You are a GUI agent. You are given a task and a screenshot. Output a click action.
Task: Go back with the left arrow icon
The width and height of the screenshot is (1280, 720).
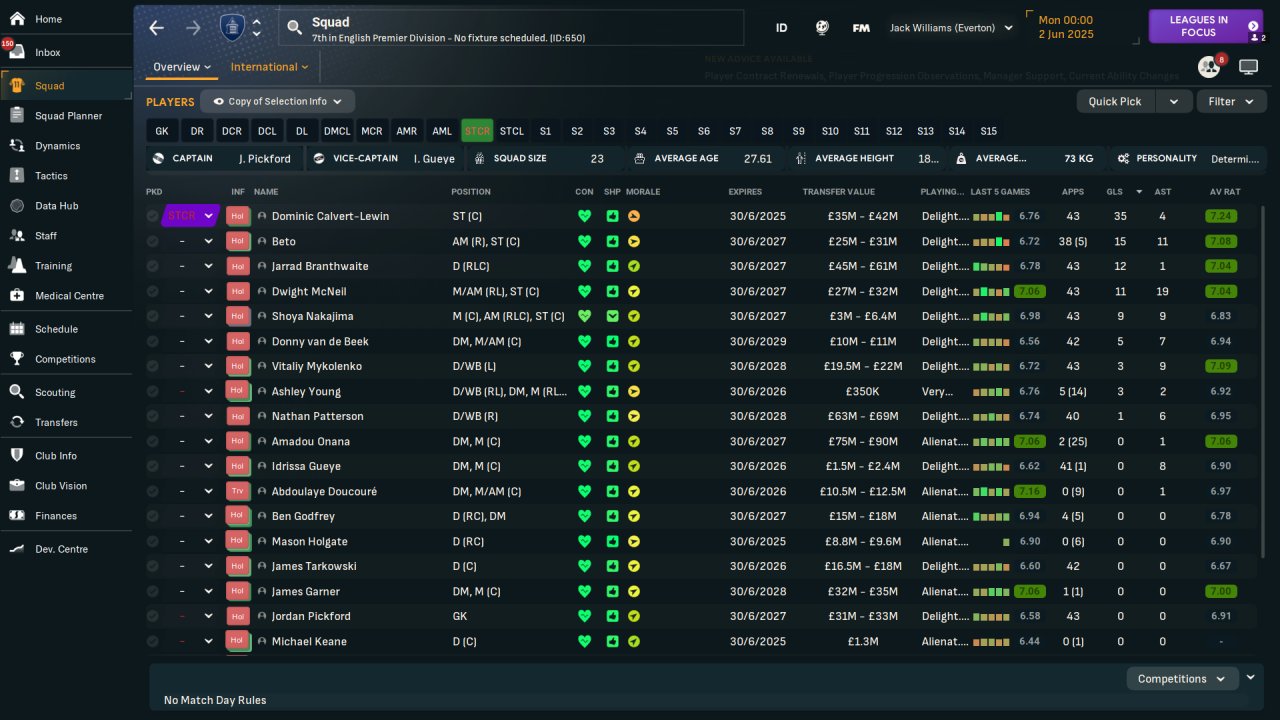pyautogui.click(x=156, y=28)
